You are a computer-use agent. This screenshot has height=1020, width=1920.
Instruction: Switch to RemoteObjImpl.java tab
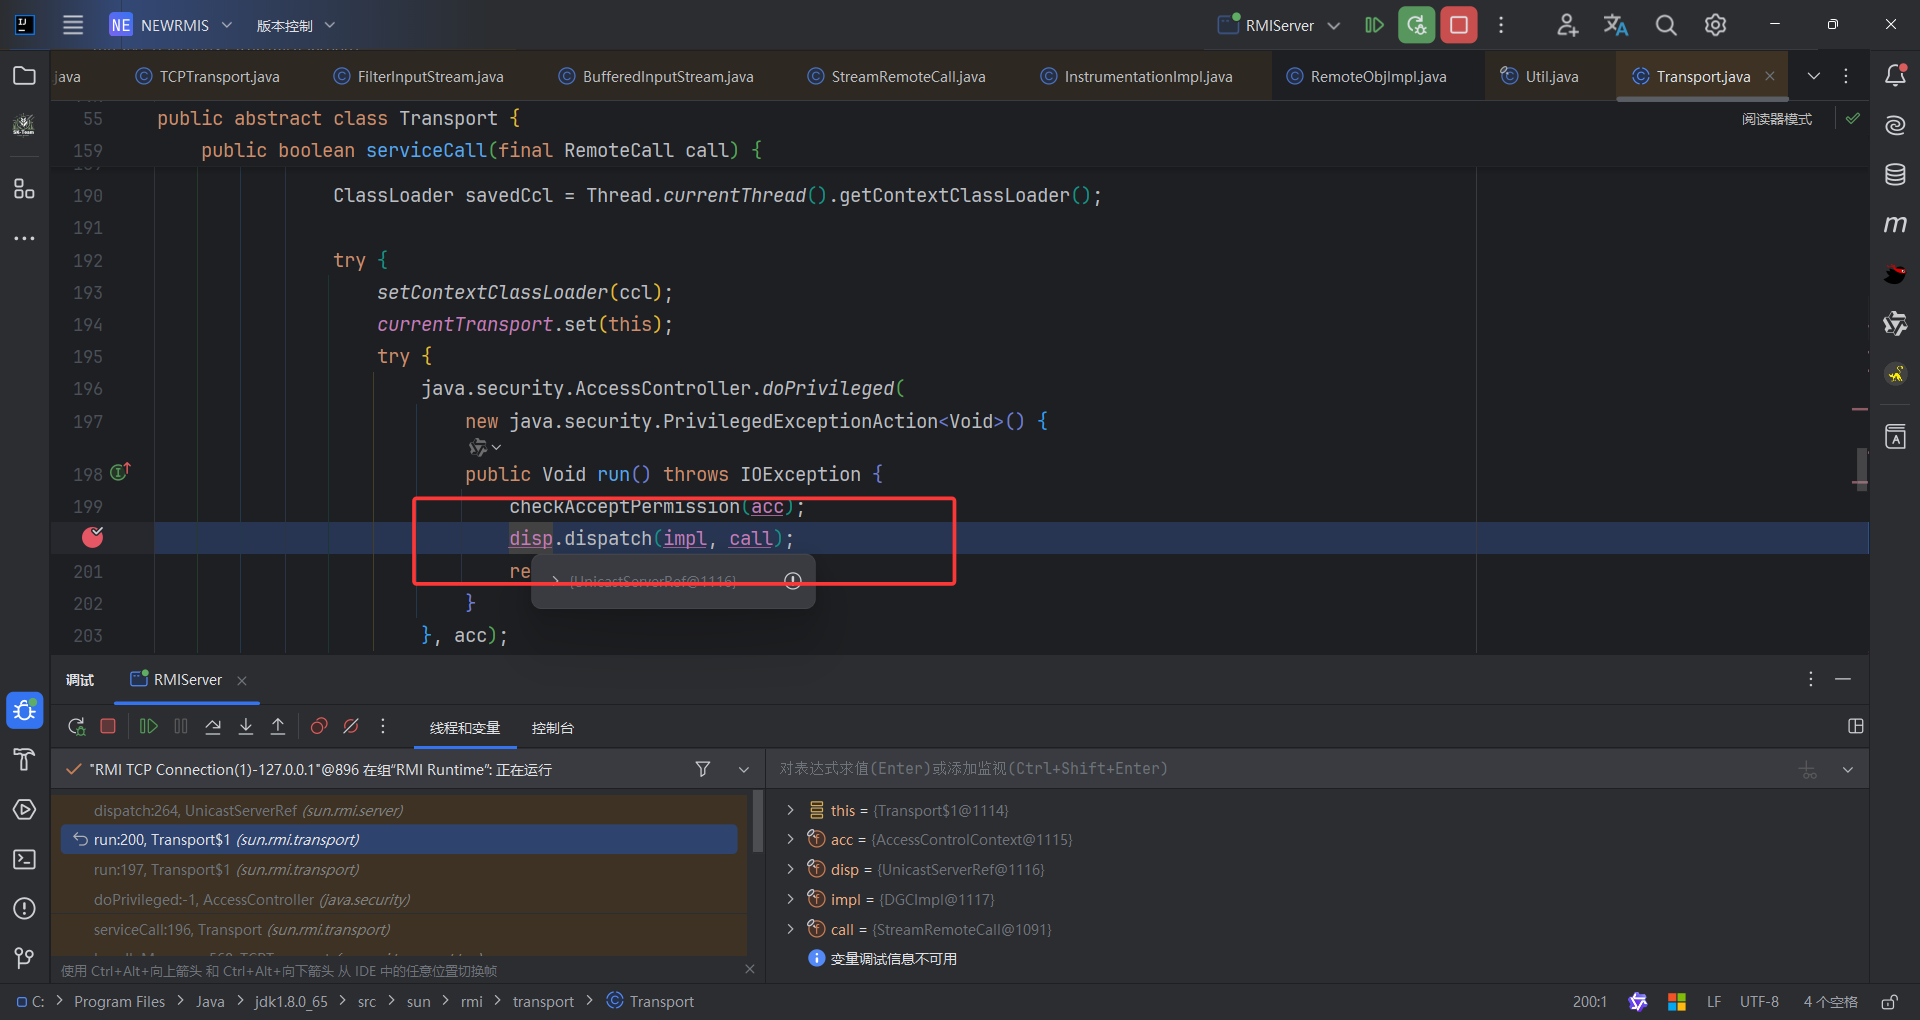[x=1366, y=76]
